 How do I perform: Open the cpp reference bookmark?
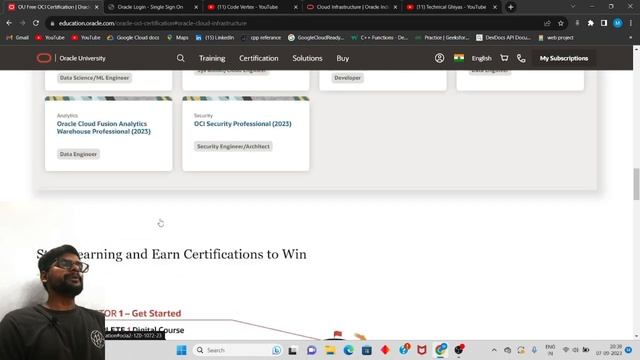coord(261,38)
